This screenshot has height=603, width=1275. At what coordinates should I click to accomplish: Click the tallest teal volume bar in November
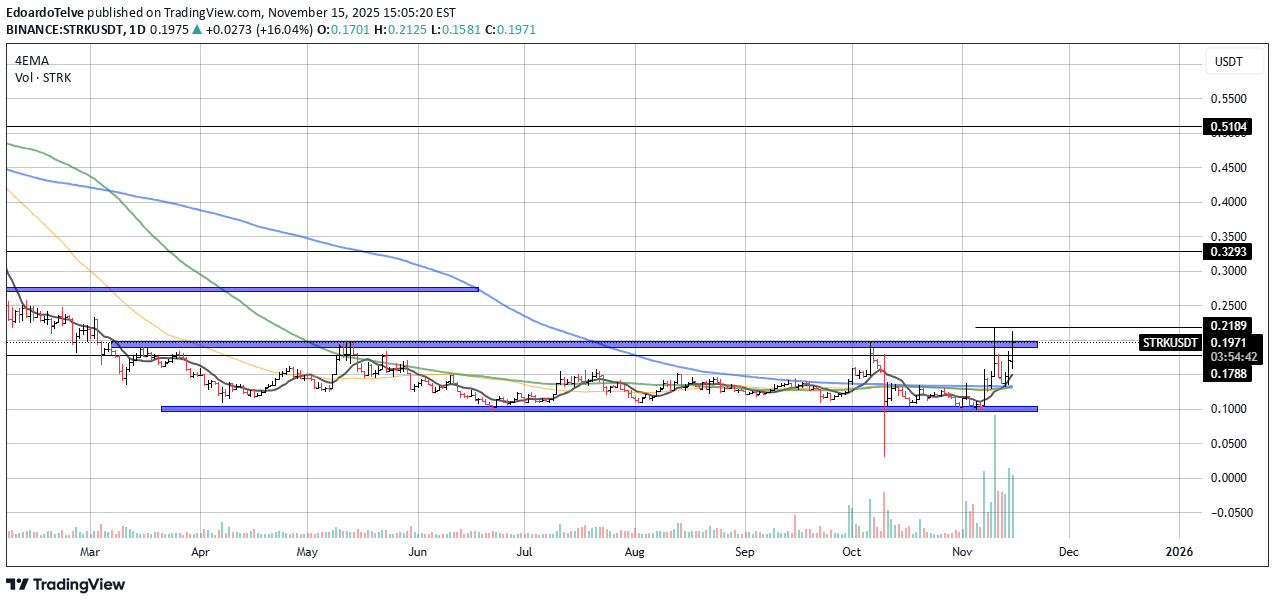tap(995, 475)
